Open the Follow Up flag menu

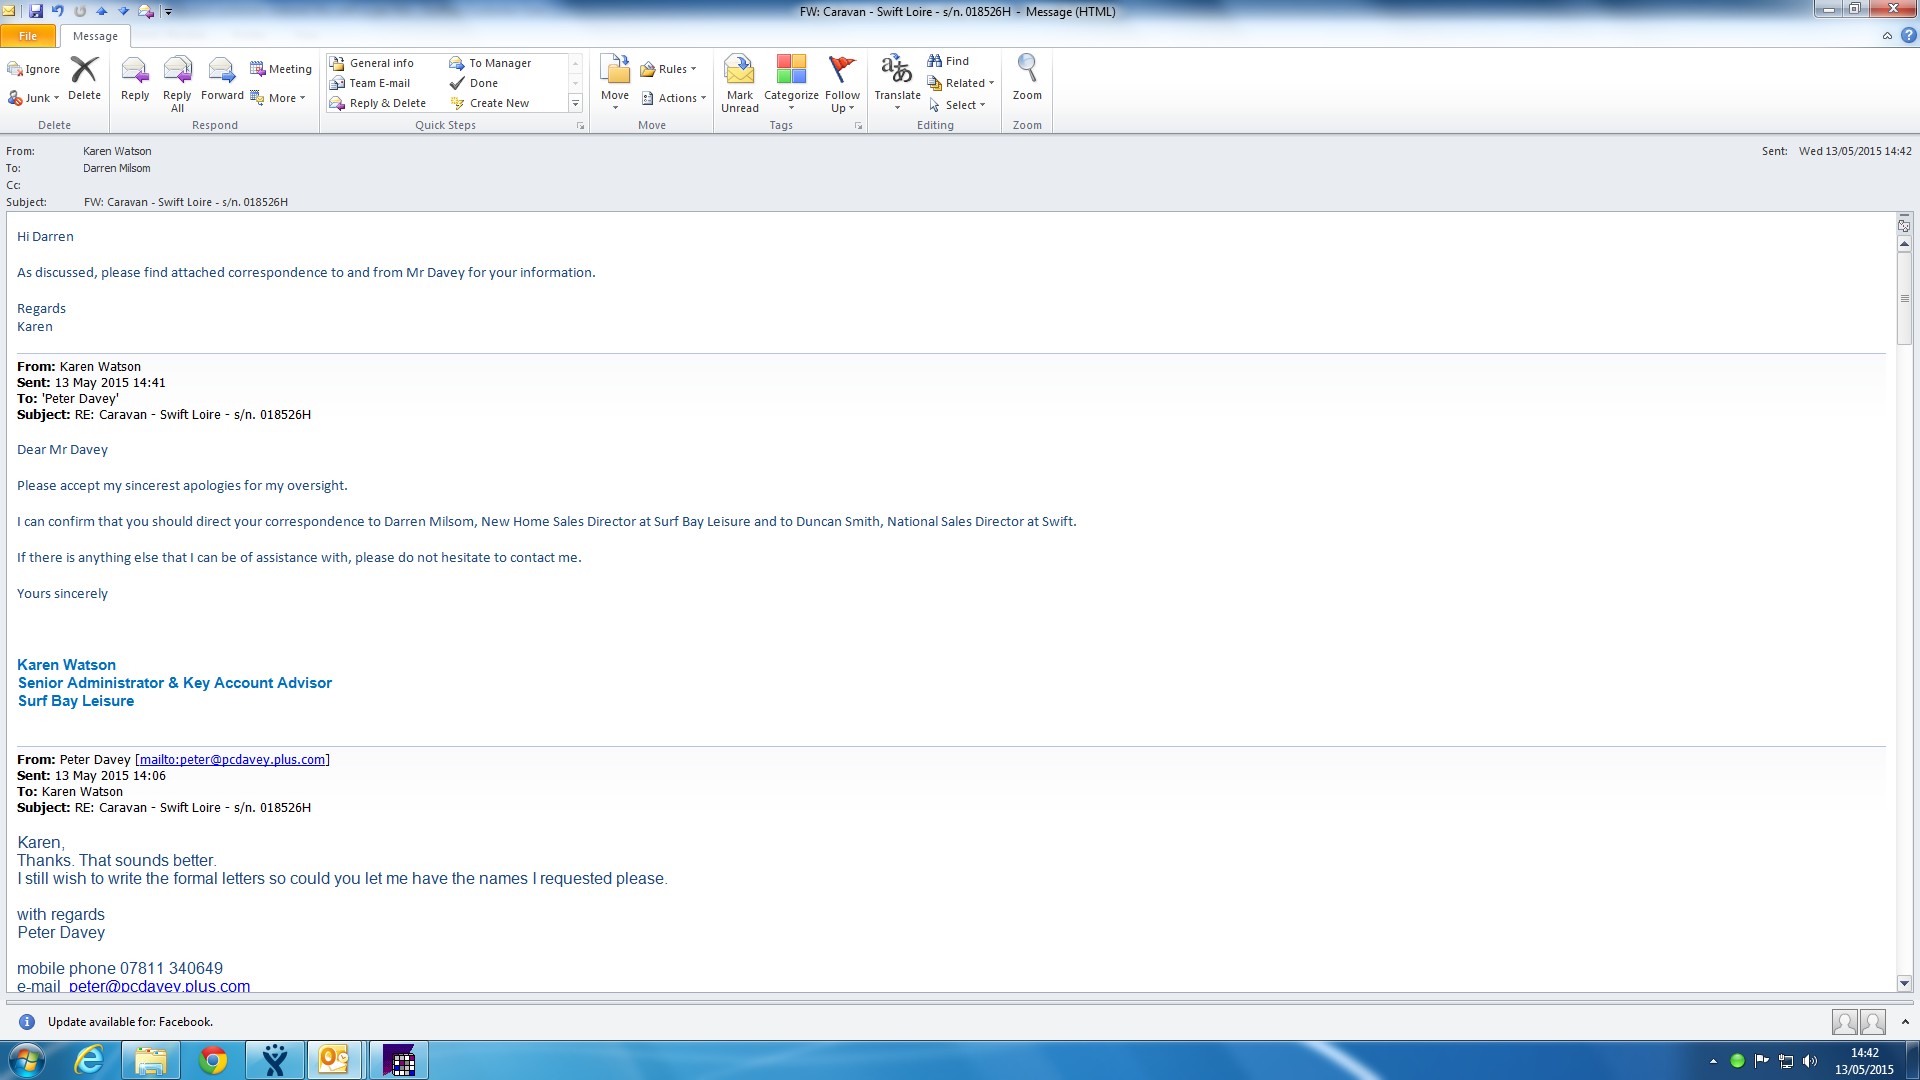coord(842,84)
